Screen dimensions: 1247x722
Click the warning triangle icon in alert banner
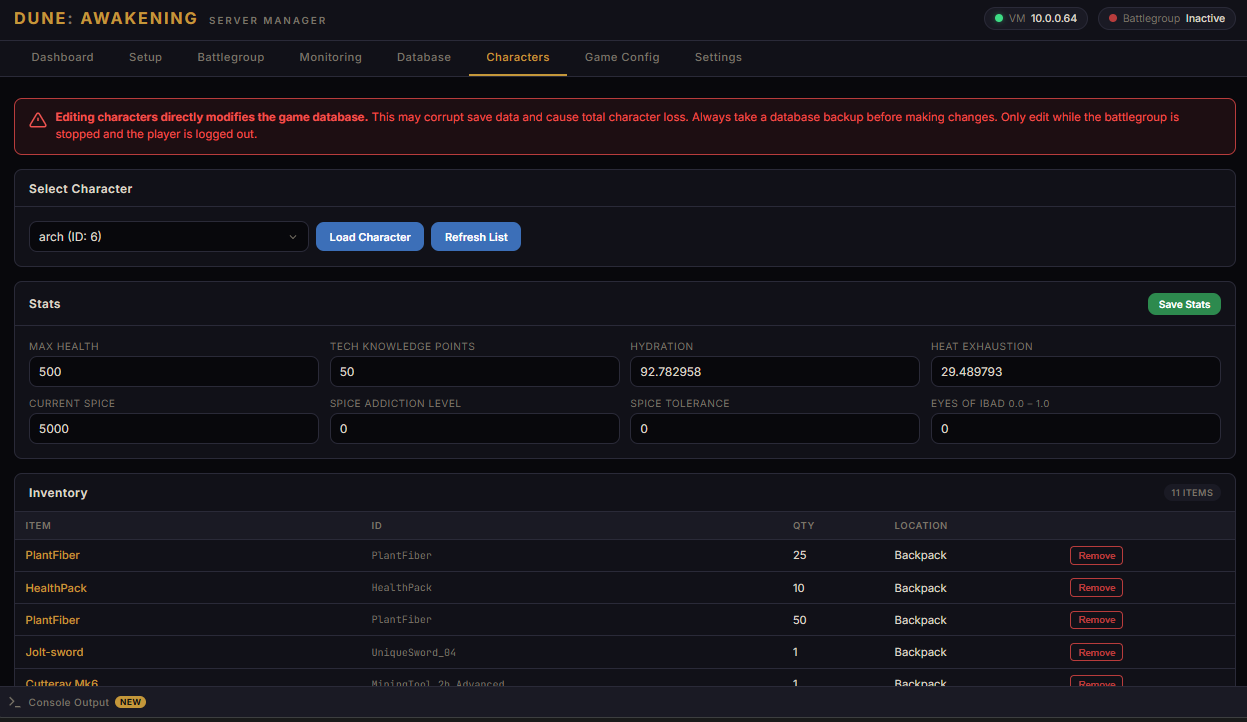(38, 120)
